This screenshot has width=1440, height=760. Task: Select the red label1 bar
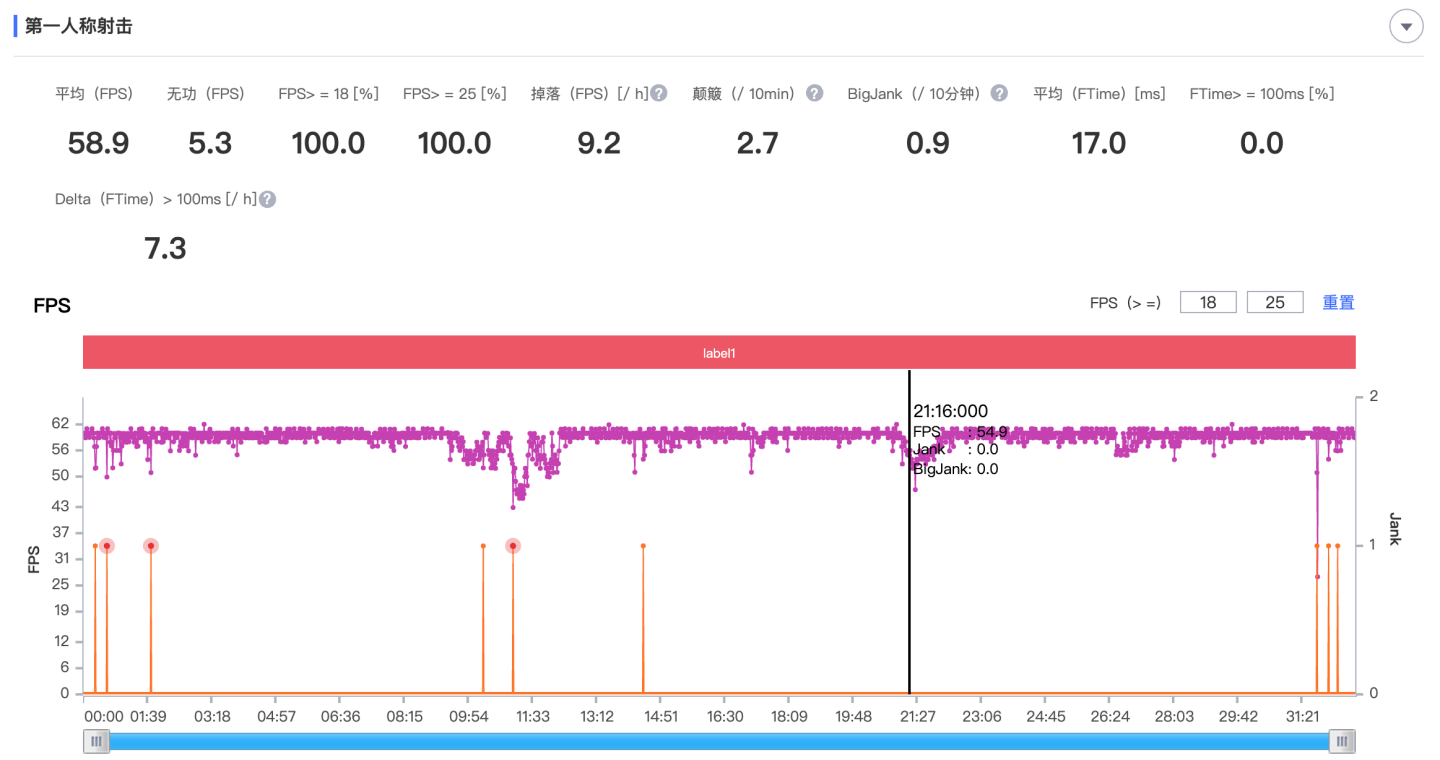click(x=719, y=353)
